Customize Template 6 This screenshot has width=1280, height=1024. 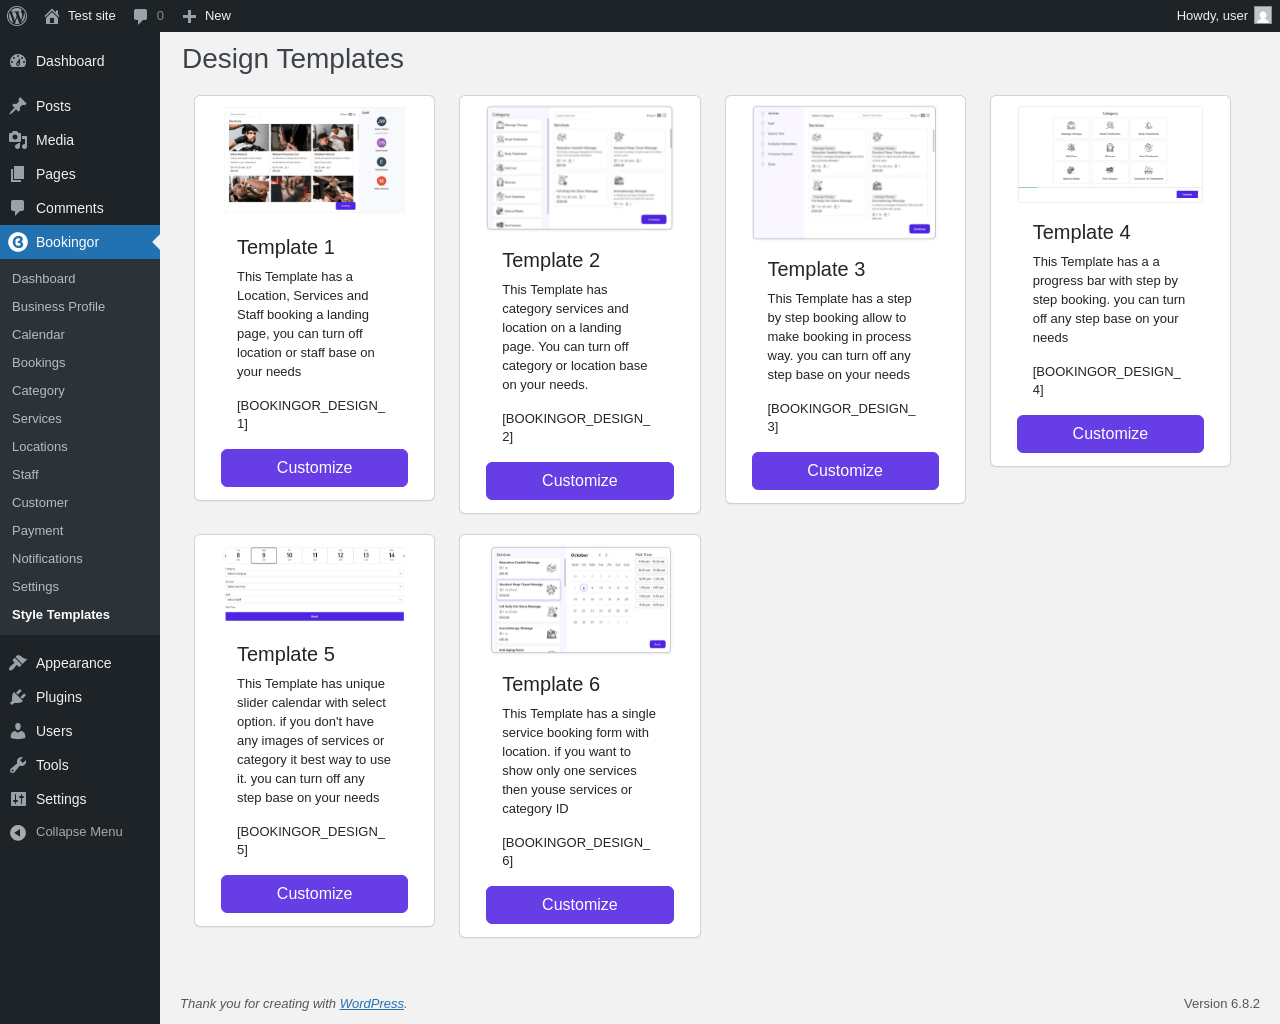(580, 905)
